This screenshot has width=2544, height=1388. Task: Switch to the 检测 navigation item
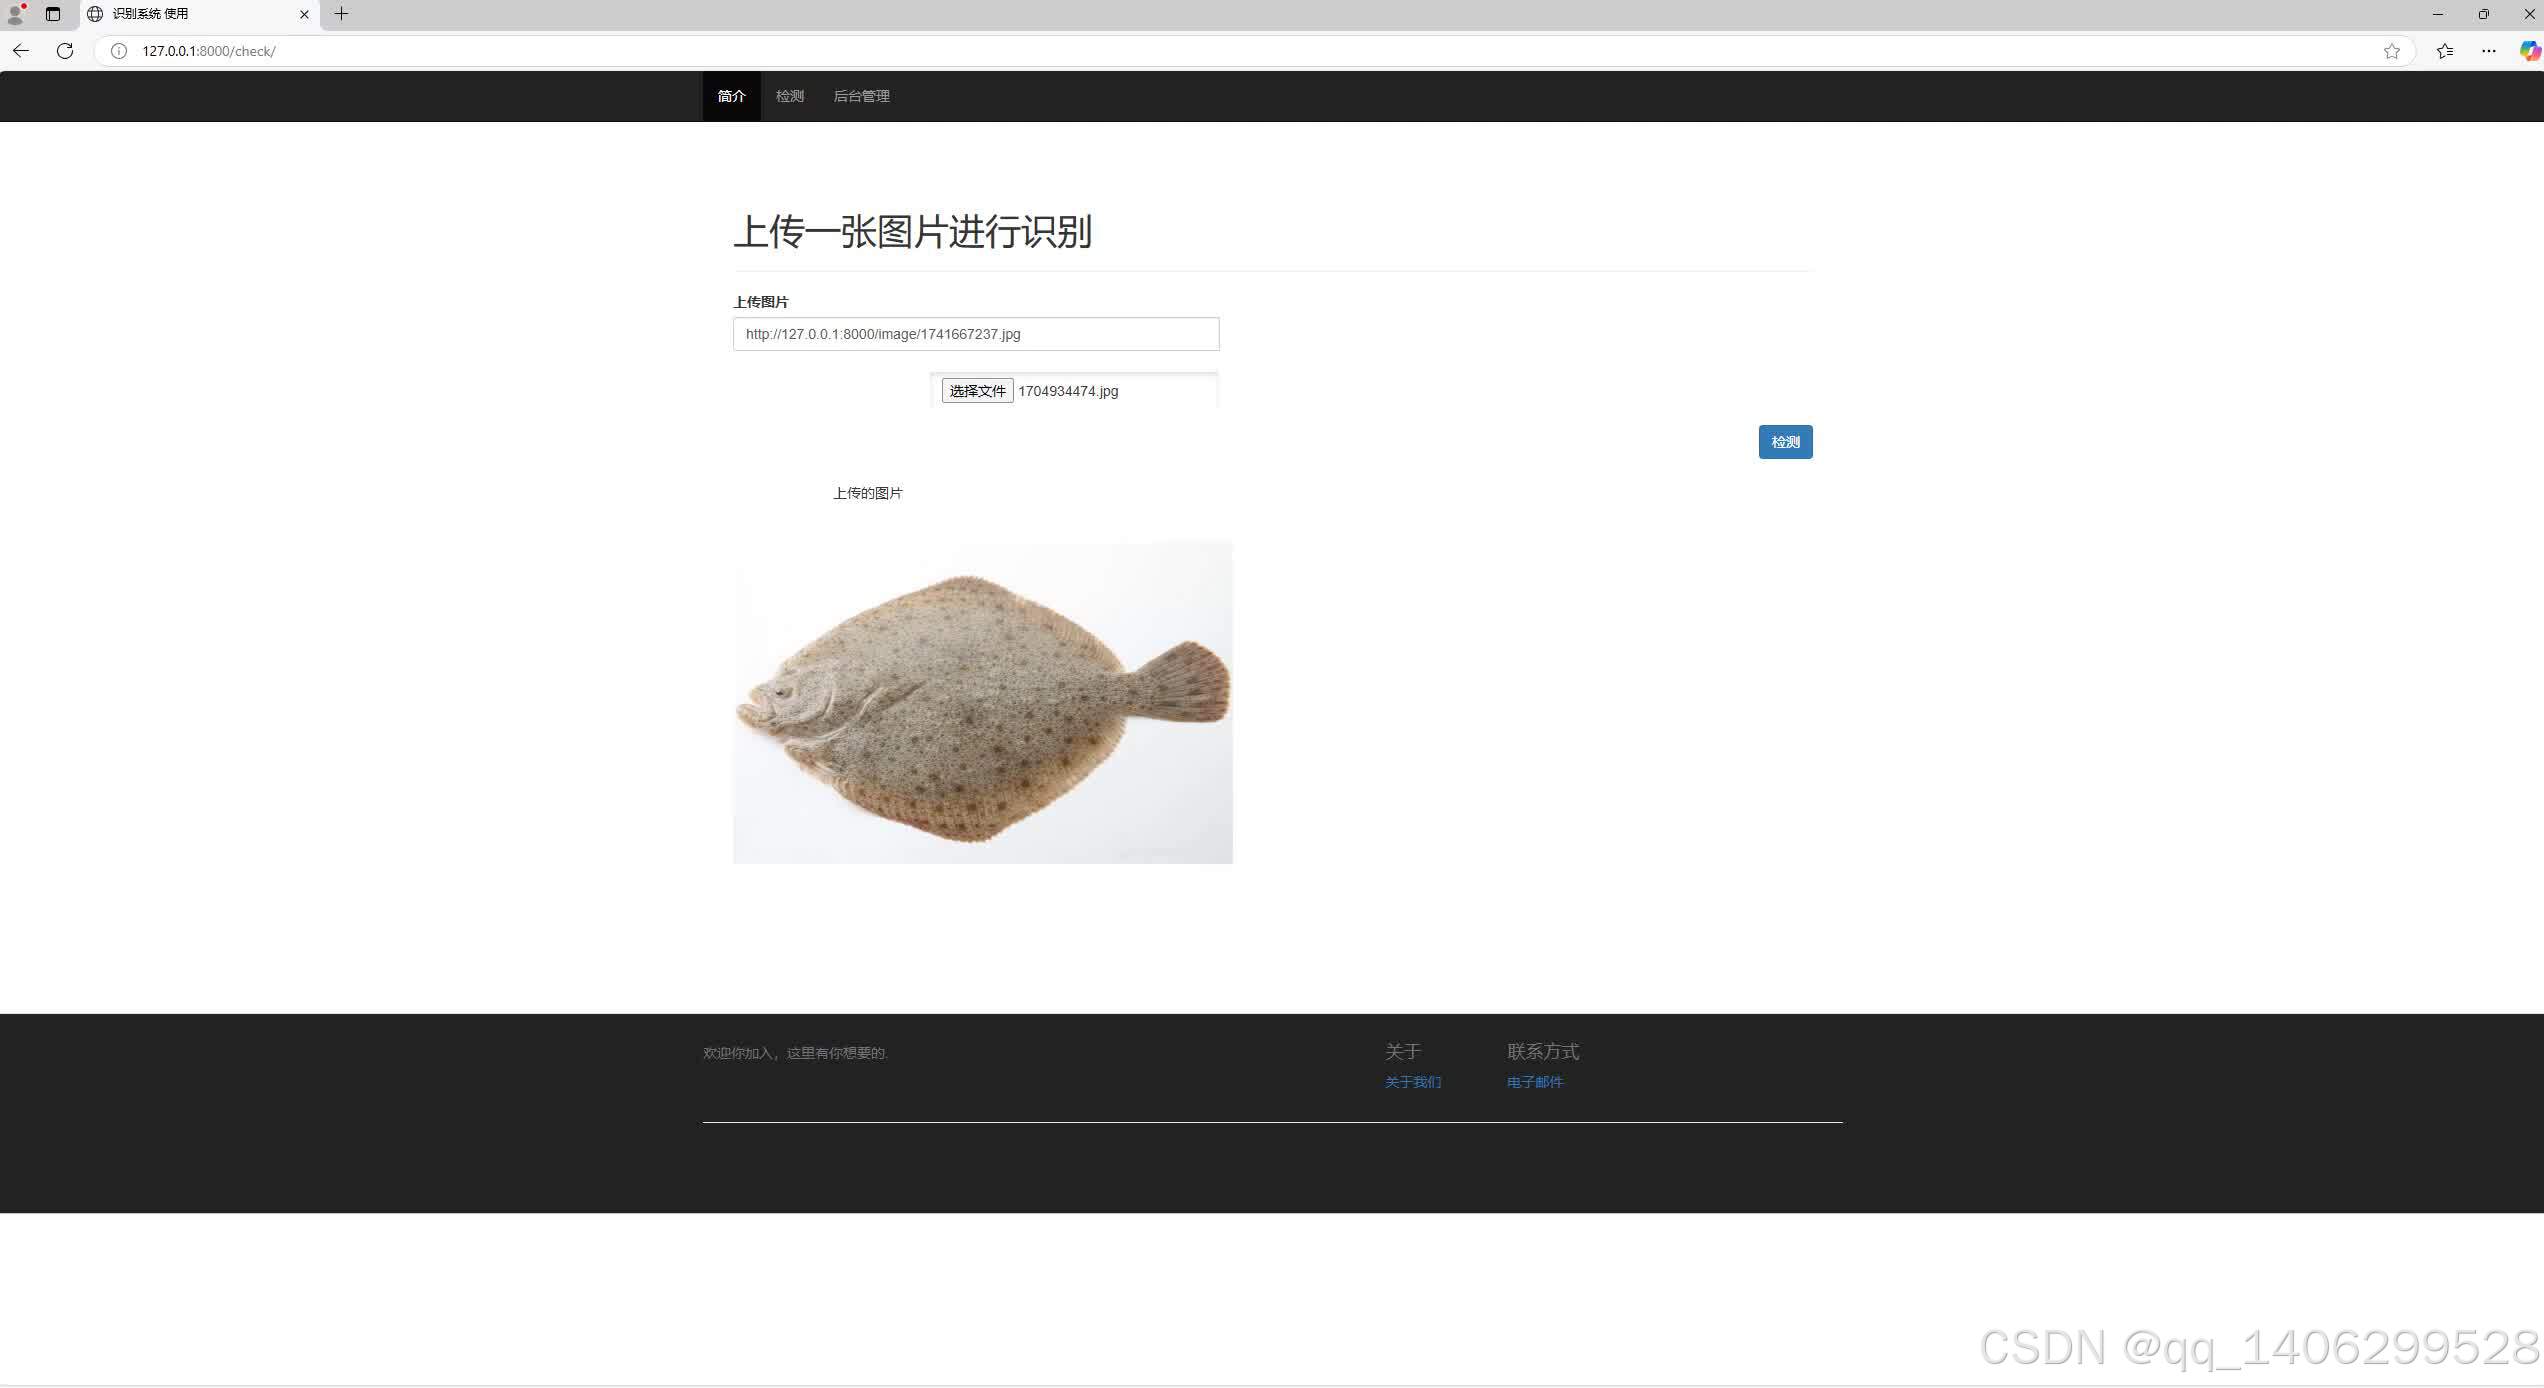coord(789,96)
